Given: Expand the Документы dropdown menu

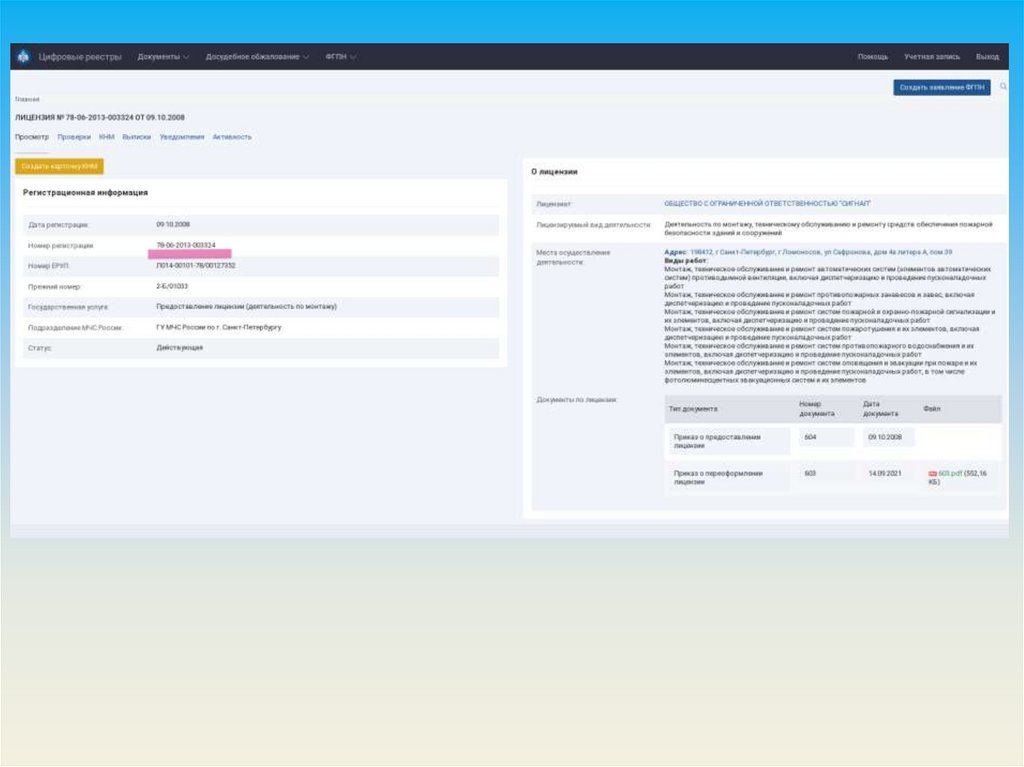Looking at the screenshot, I should tap(163, 57).
